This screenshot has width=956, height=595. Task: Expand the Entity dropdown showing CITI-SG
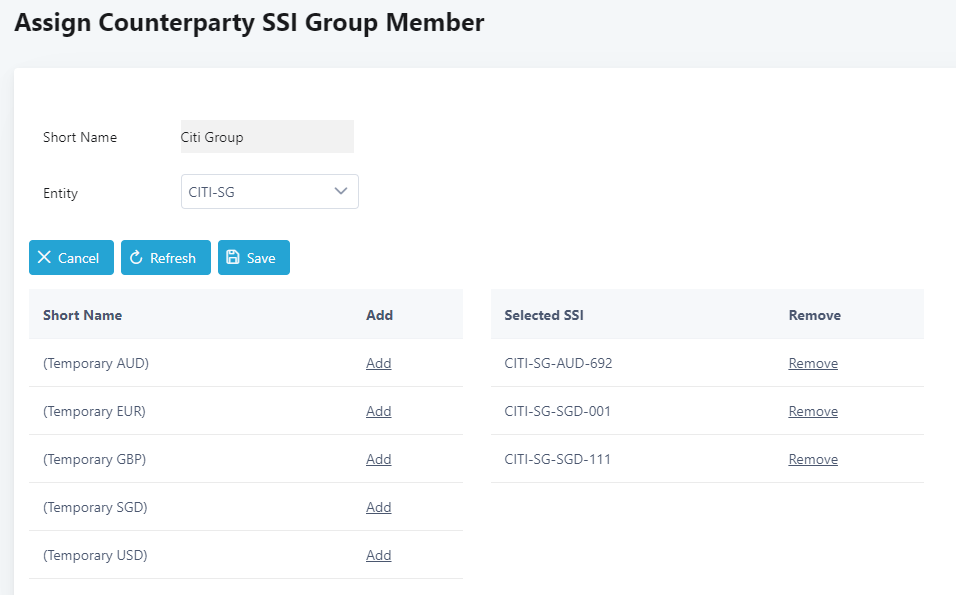(x=269, y=192)
